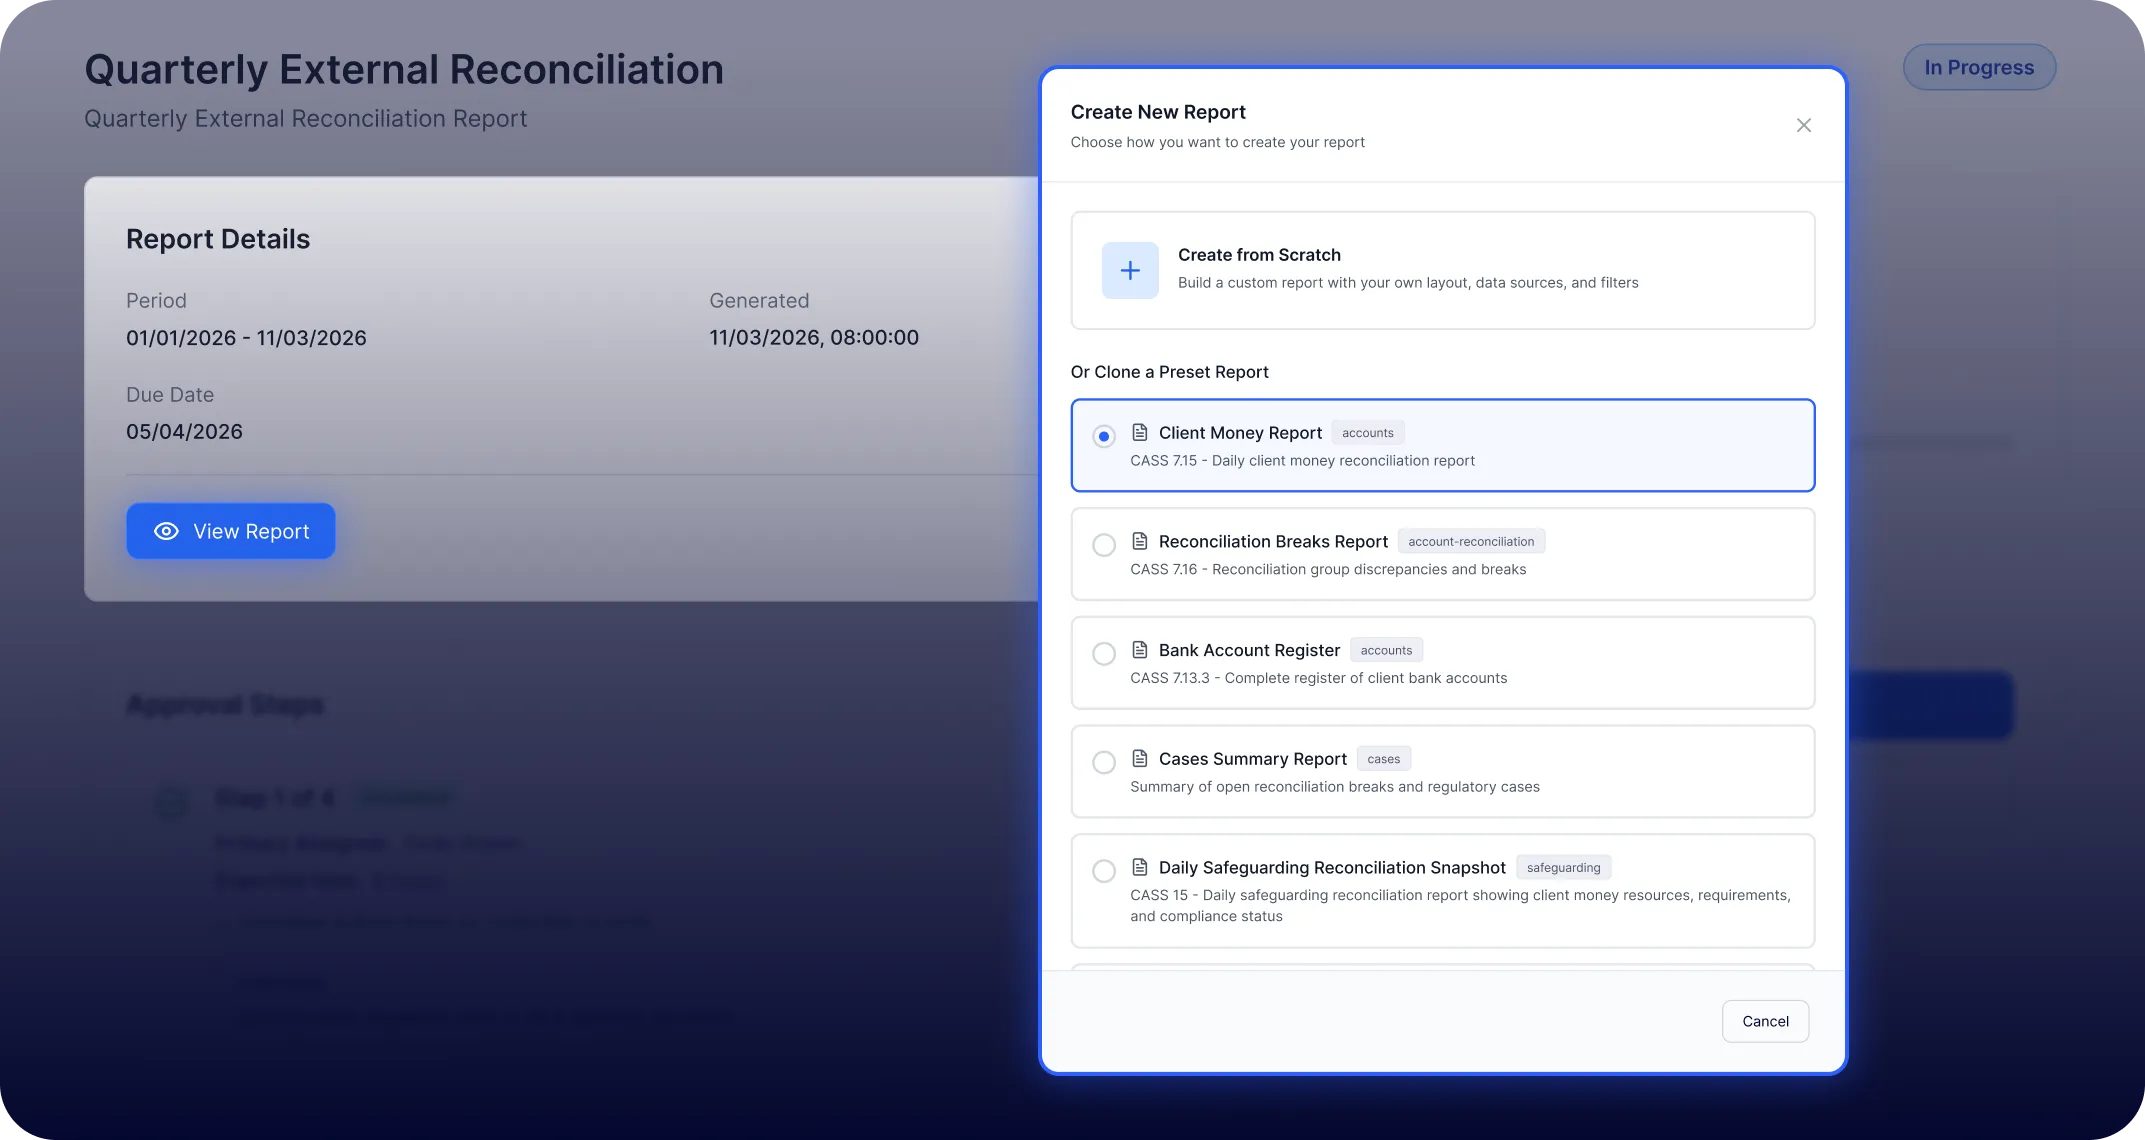Image resolution: width=2145 pixels, height=1140 pixels.
Task: Choose the Create from Scratch option card
Action: pyautogui.click(x=1442, y=270)
